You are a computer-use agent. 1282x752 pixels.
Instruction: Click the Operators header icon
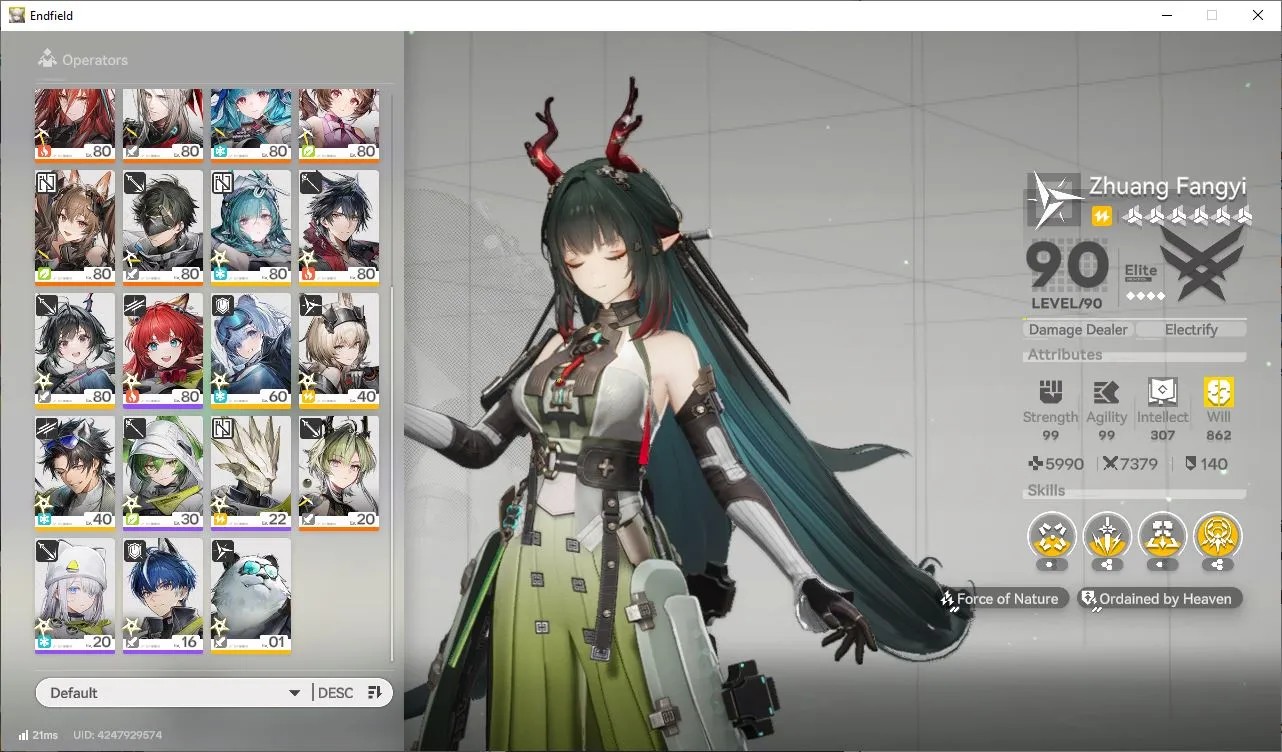click(x=47, y=60)
